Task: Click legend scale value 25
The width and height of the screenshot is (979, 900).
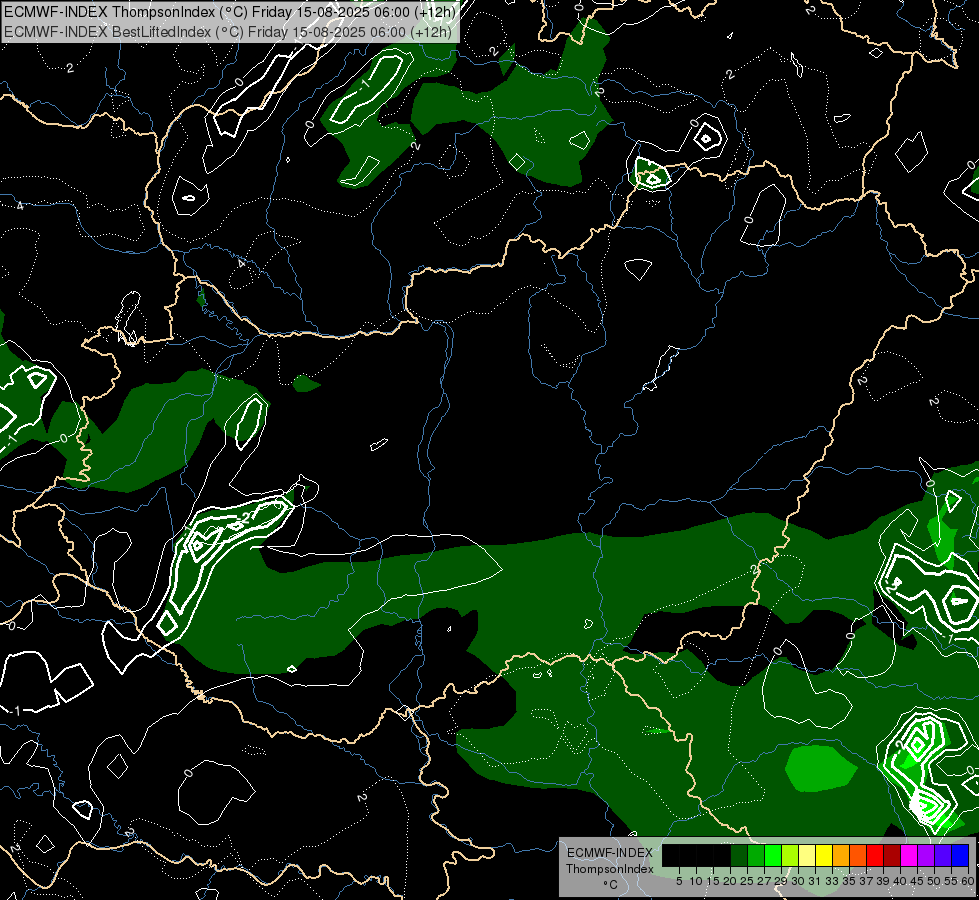Action: click(x=747, y=881)
